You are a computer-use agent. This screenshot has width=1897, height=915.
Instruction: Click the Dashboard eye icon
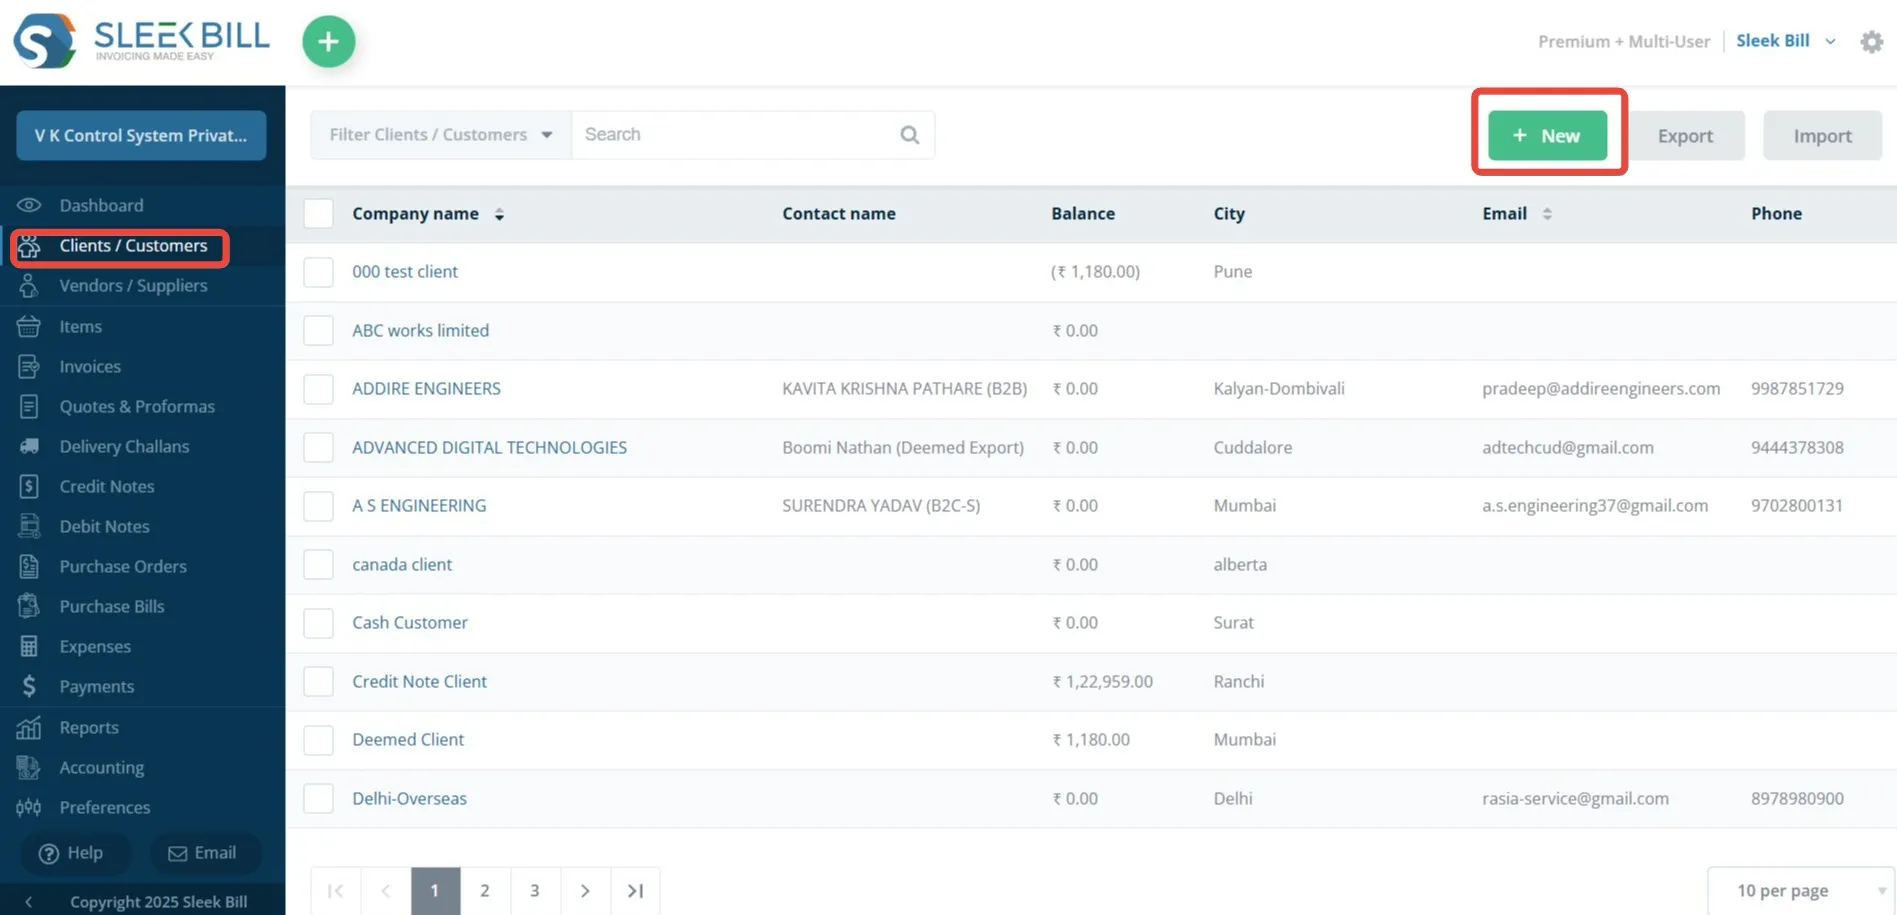coord(29,205)
